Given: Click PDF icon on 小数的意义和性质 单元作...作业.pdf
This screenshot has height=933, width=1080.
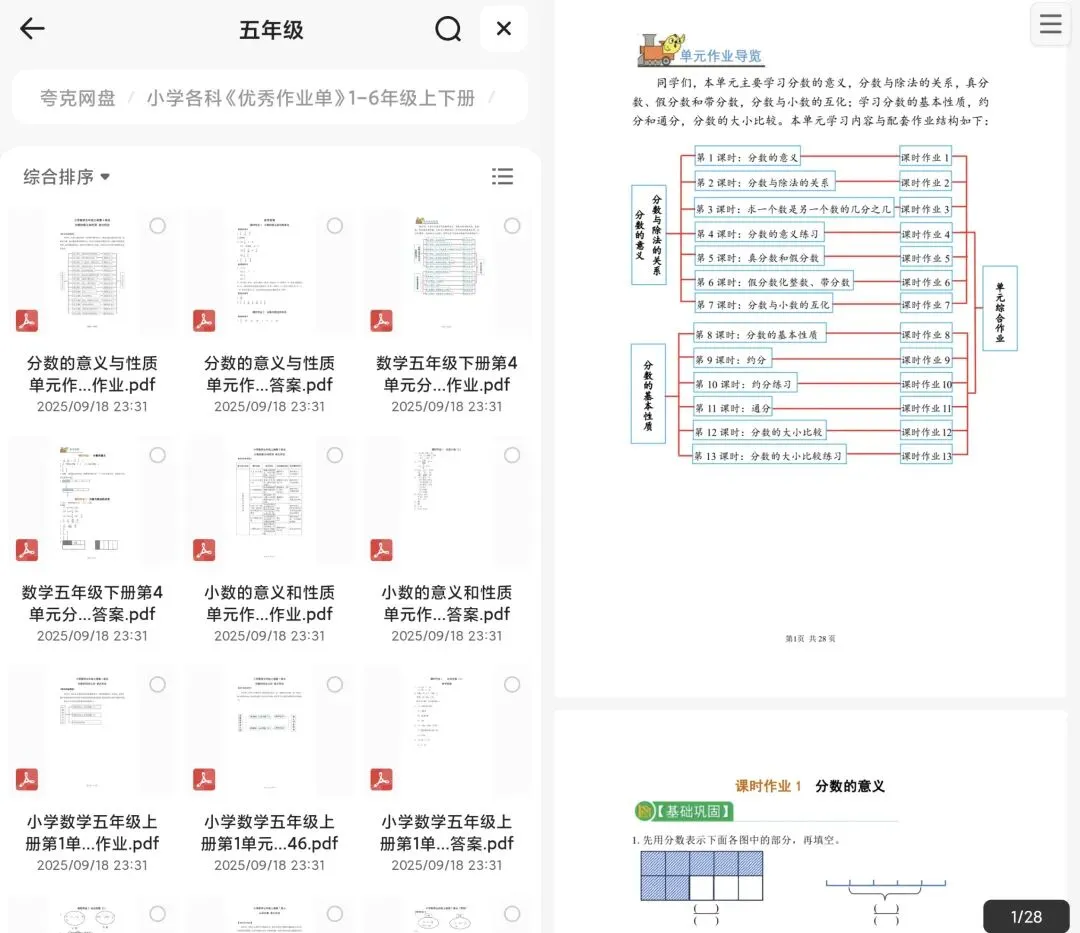Looking at the screenshot, I should point(204,550).
